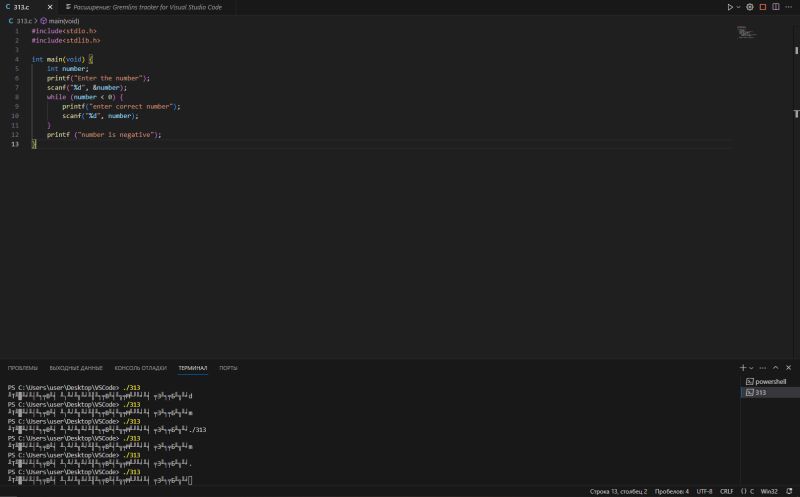This screenshot has width=800, height=497.
Task: Select the ТЕРМИНАЛ panel tab
Action: tap(192, 368)
